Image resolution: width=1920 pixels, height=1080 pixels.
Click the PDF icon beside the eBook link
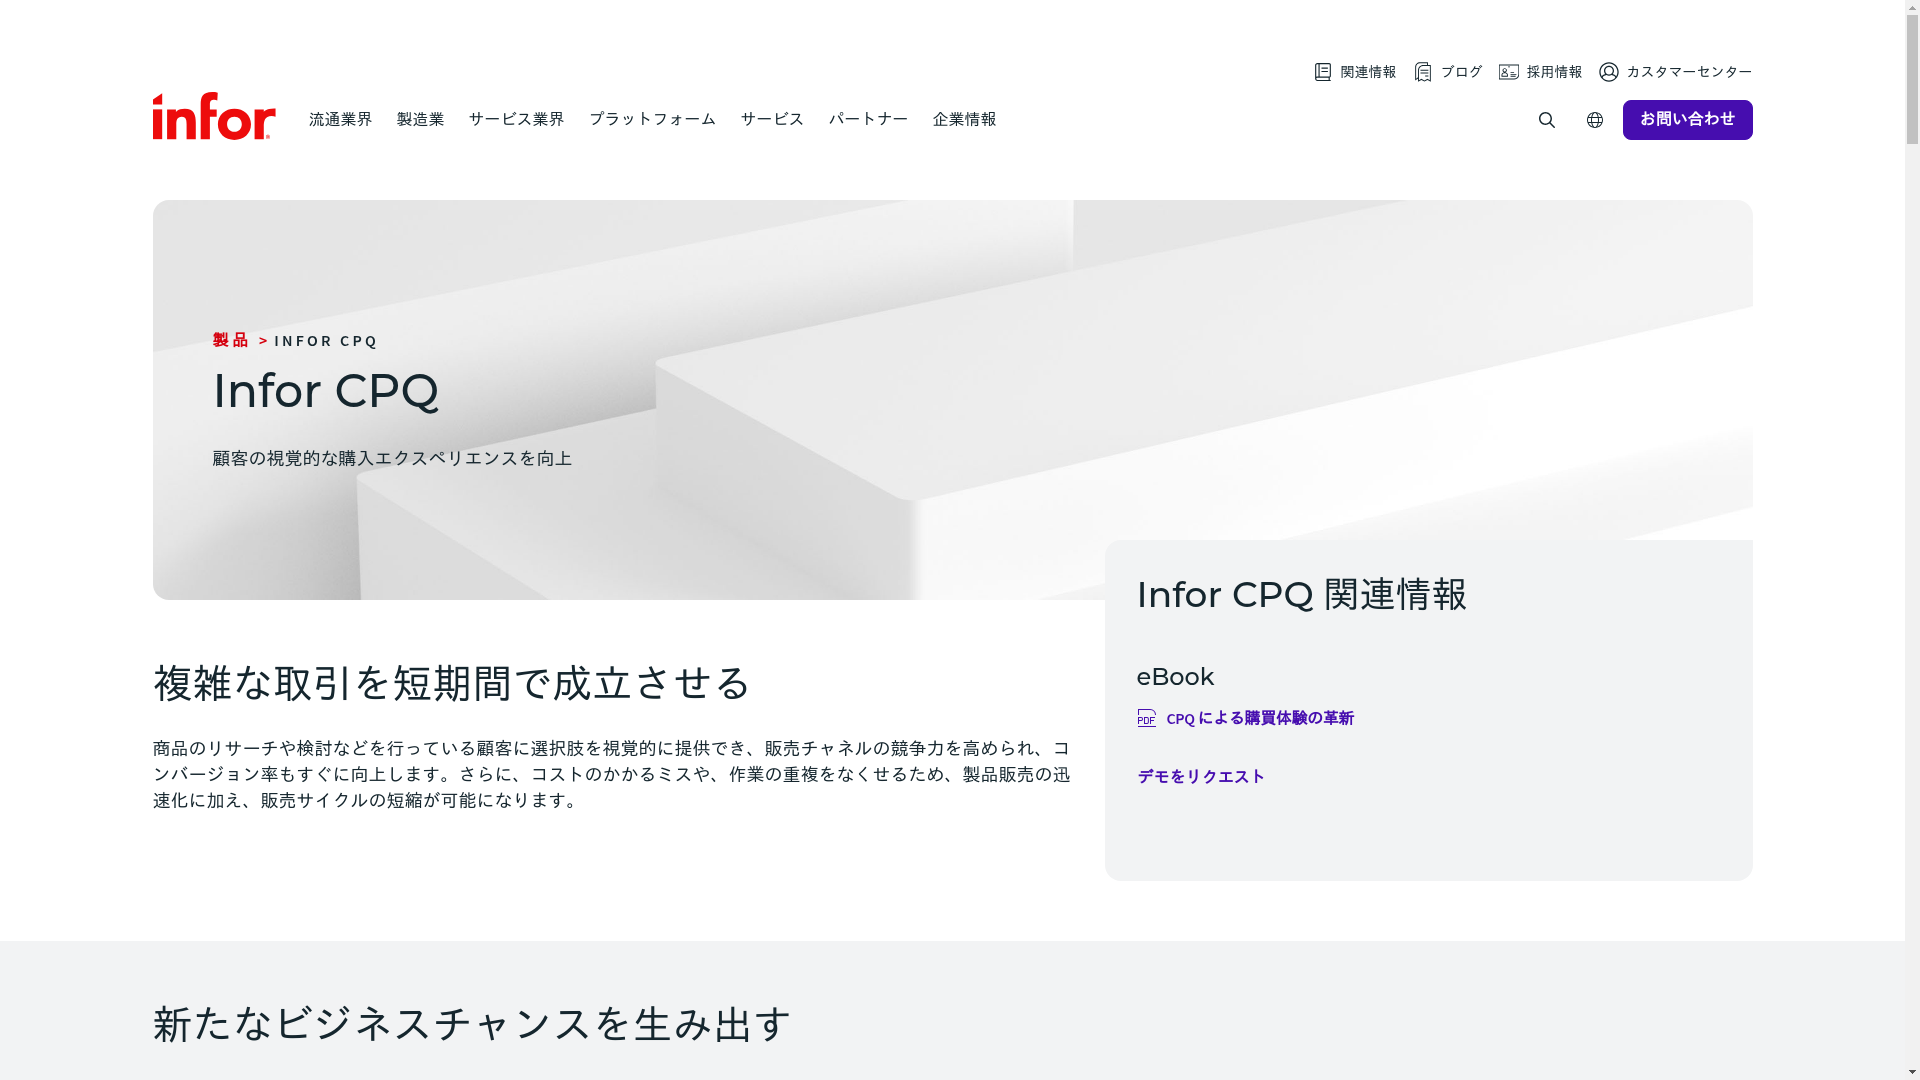[x=1146, y=718]
